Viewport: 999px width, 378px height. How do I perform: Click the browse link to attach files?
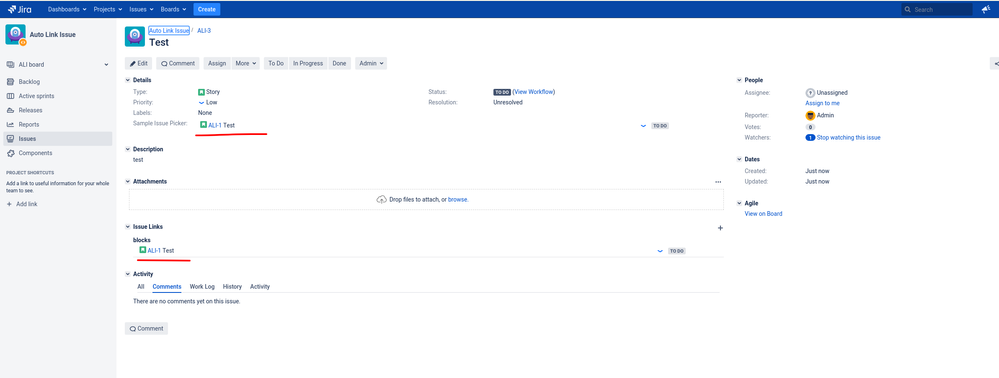457,200
